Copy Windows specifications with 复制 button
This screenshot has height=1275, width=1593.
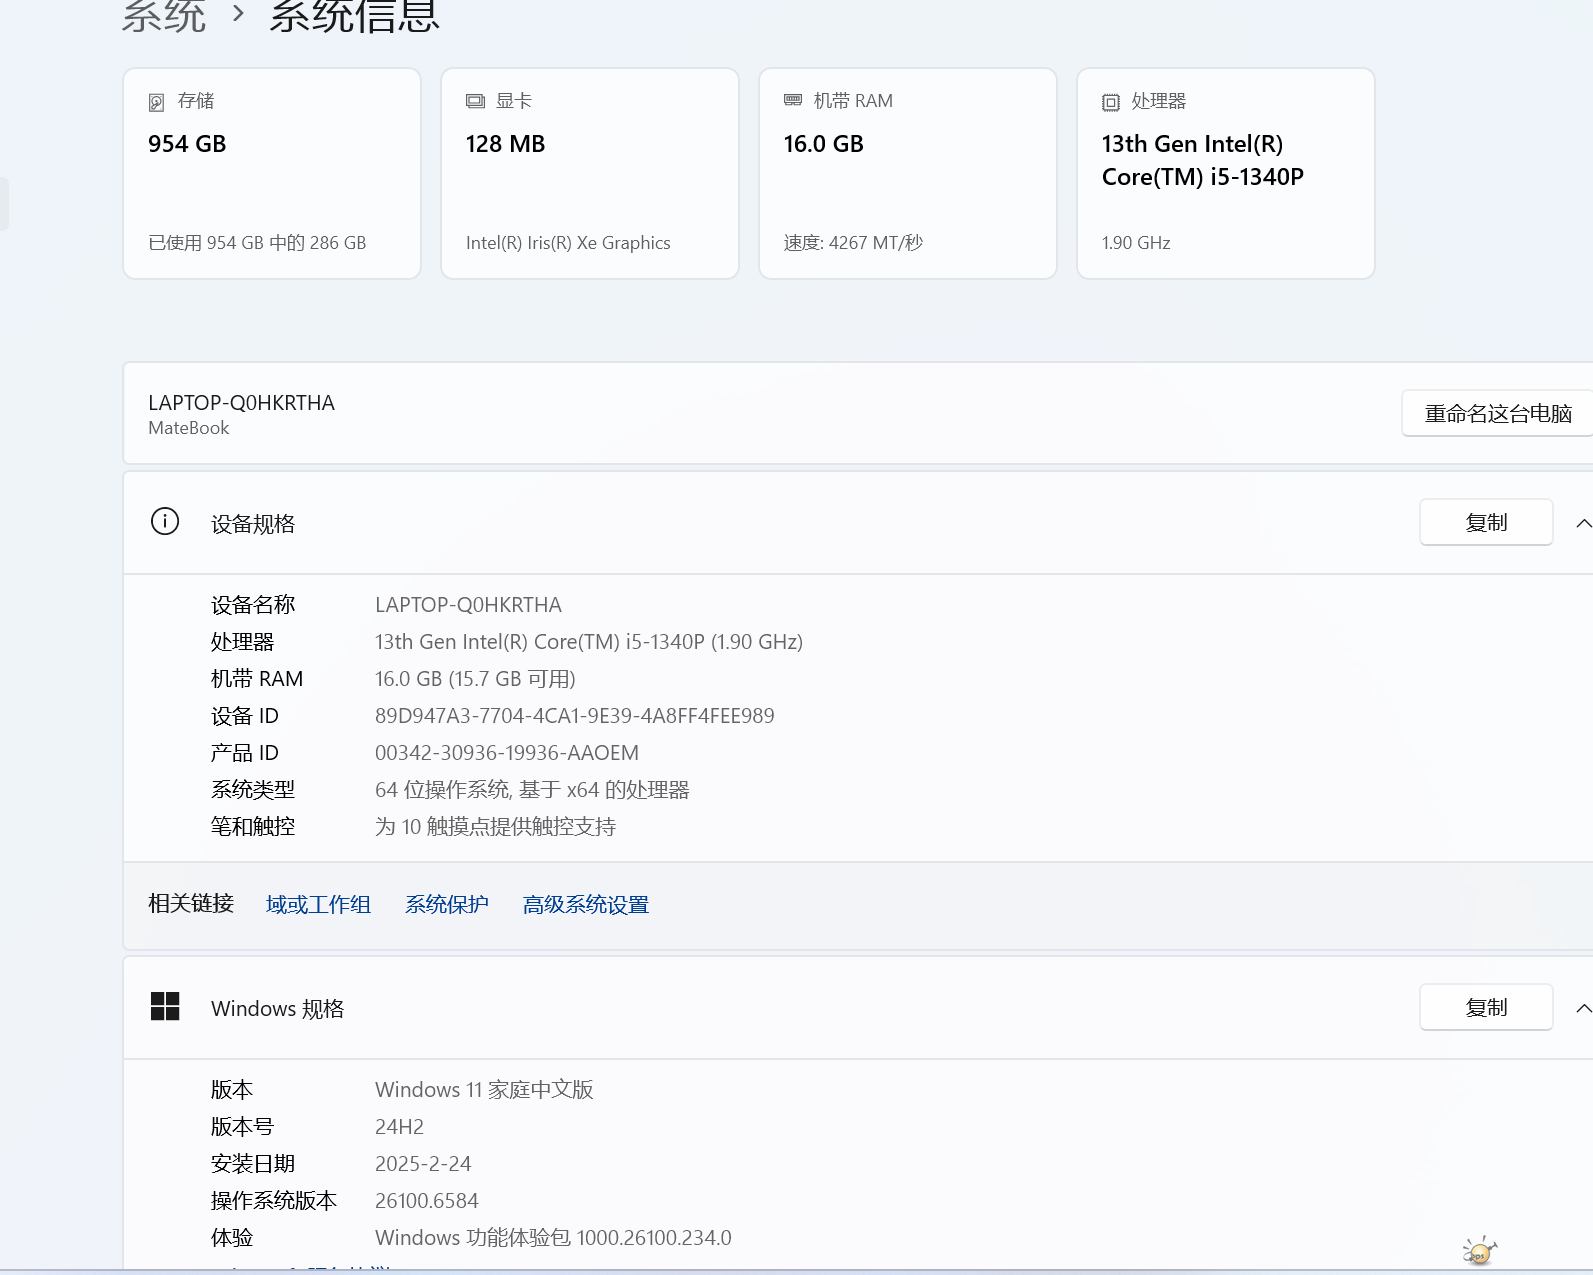(x=1485, y=1008)
